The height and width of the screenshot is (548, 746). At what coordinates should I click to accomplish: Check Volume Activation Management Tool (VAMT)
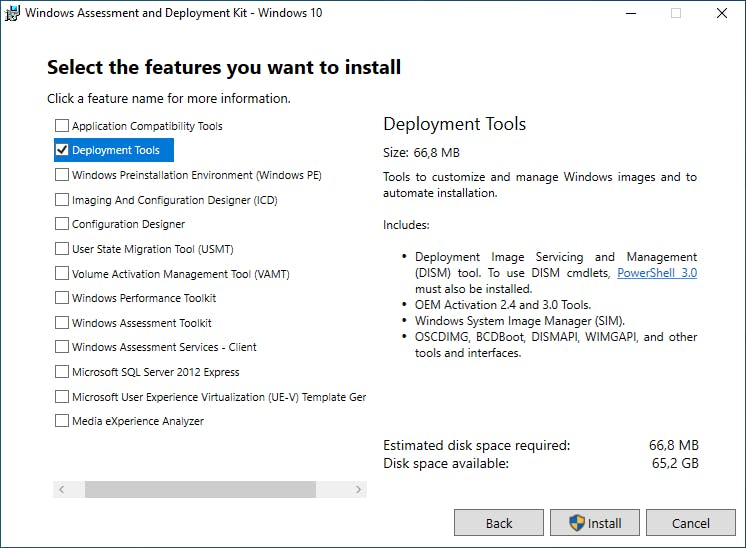pyautogui.click(x=62, y=273)
